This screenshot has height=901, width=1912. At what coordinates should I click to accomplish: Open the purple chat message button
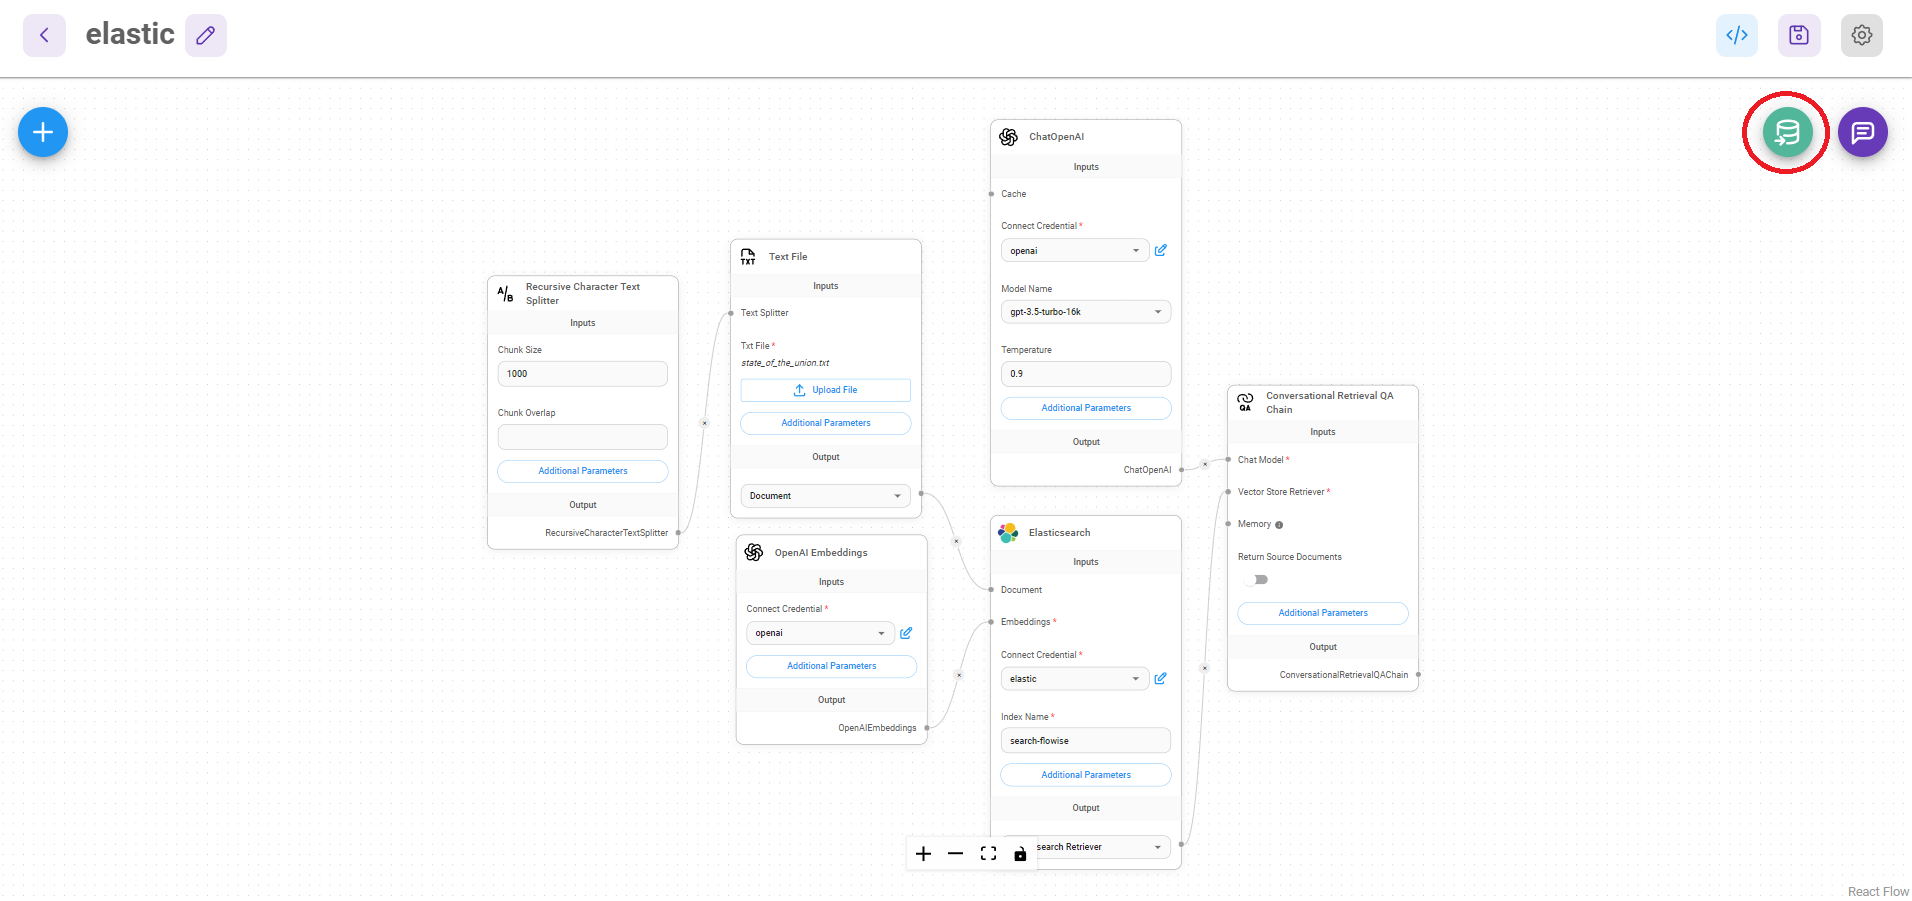click(x=1861, y=132)
